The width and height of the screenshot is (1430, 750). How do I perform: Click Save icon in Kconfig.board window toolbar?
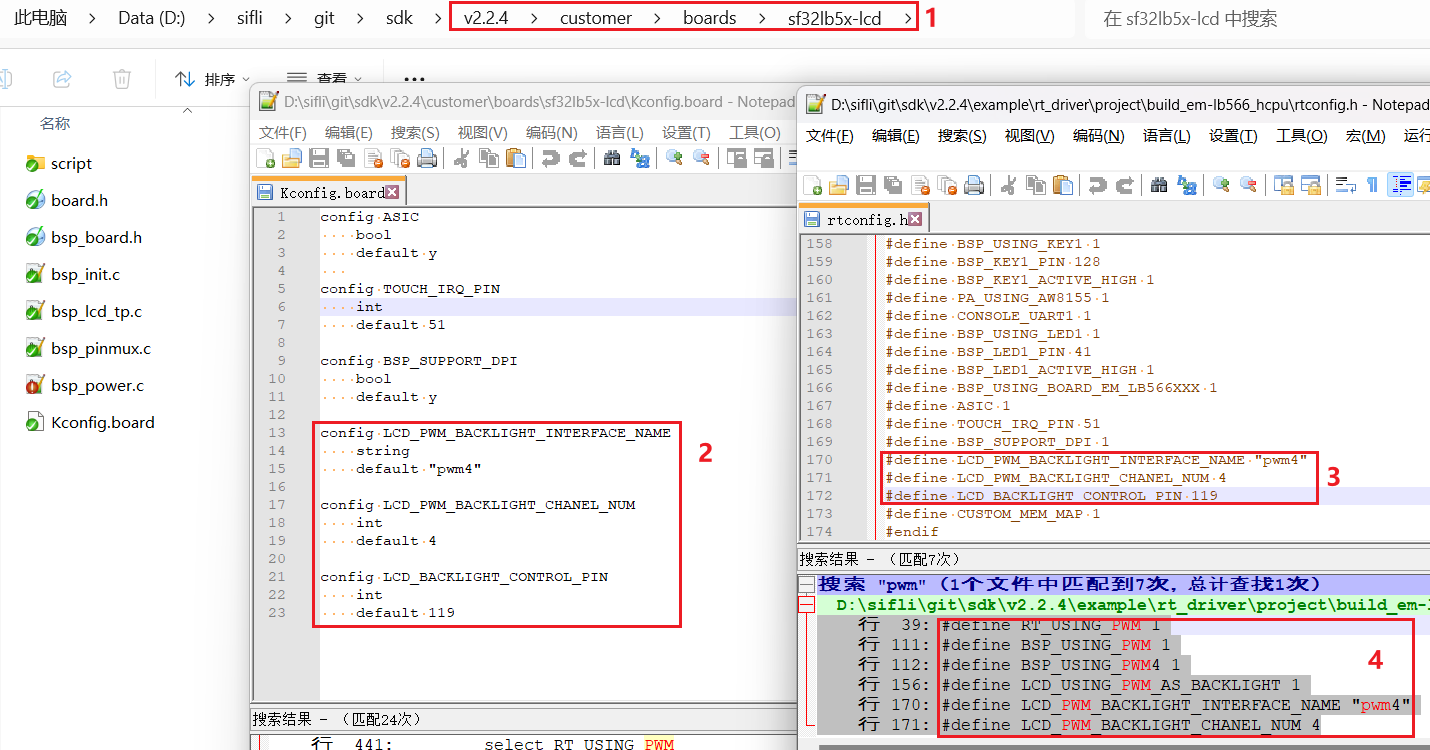tap(319, 158)
